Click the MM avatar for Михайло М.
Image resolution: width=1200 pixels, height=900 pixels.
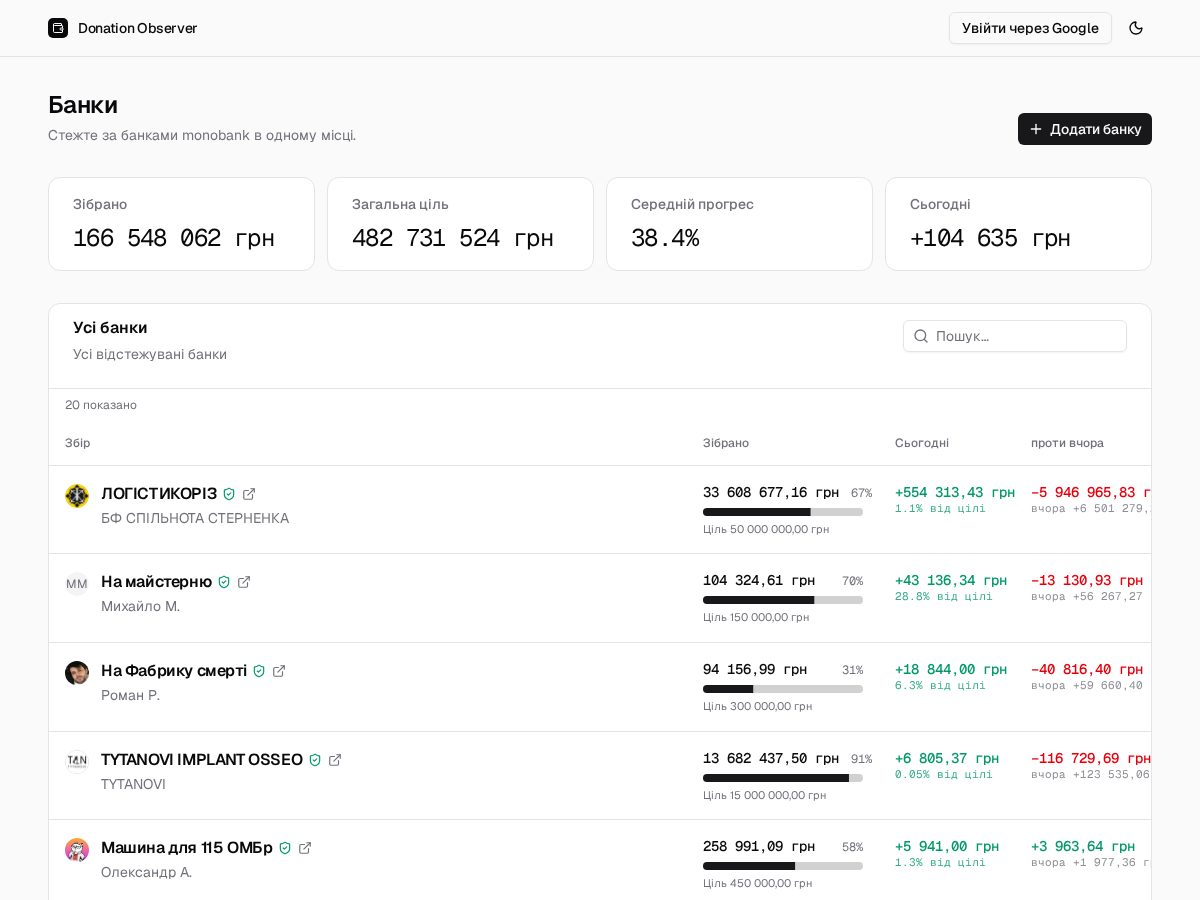77,584
